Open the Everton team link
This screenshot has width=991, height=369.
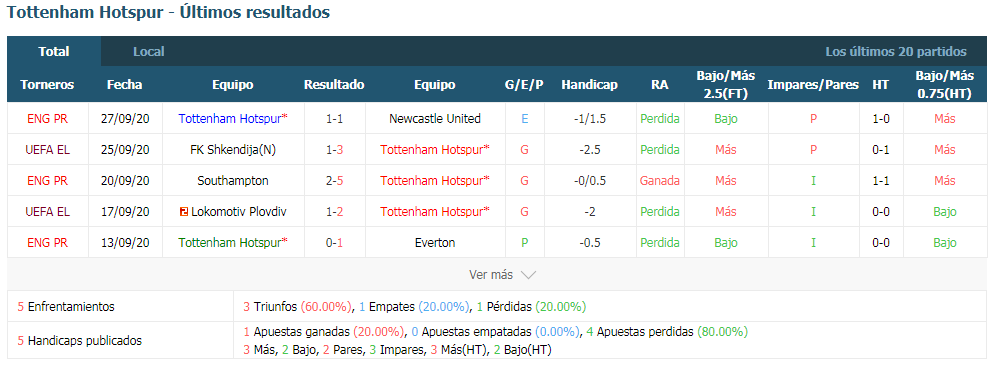coord(435,243)
